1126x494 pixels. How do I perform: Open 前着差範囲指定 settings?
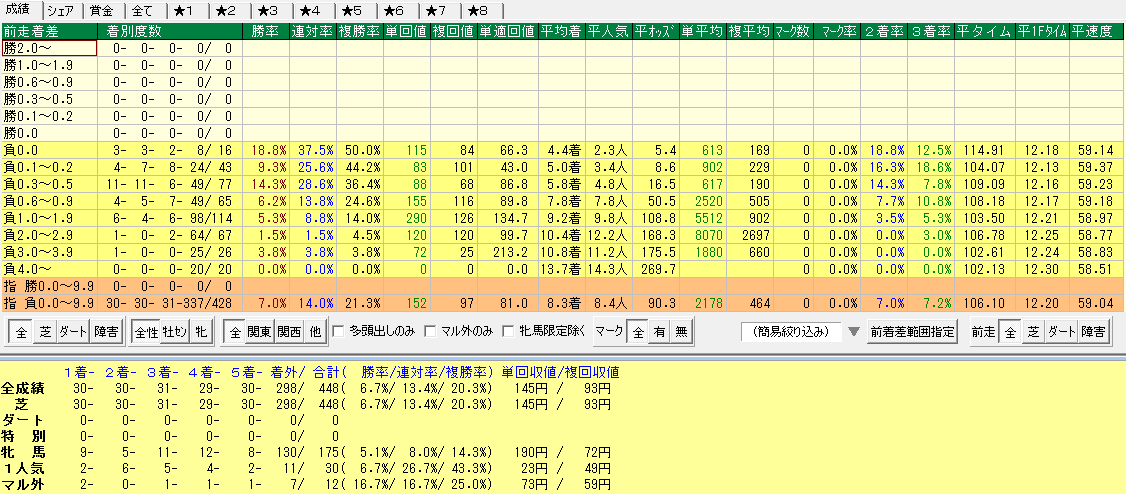pos(912,332)
